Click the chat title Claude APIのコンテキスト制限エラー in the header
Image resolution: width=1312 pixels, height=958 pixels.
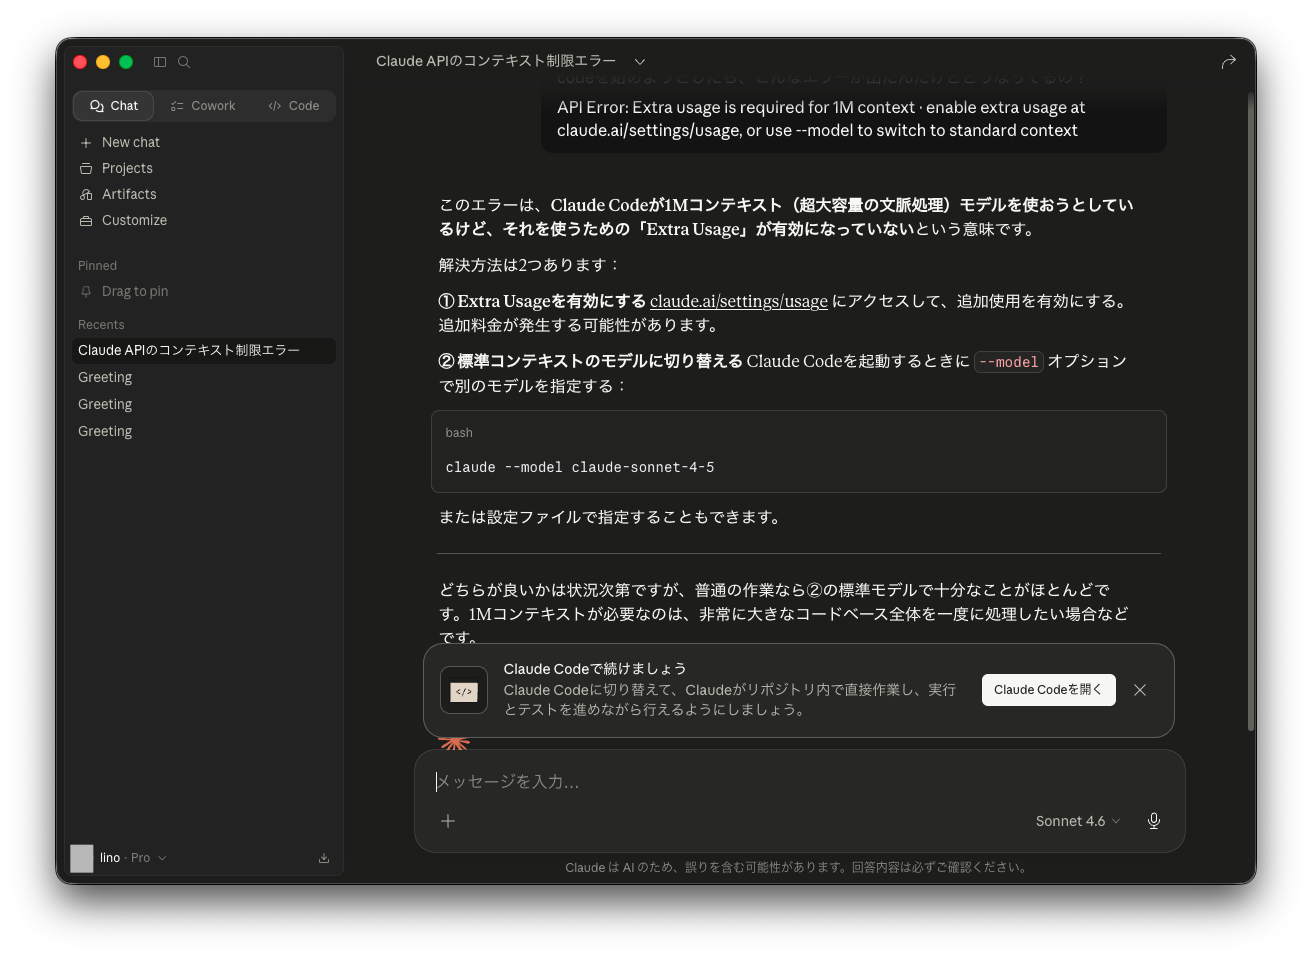(496, 62)
